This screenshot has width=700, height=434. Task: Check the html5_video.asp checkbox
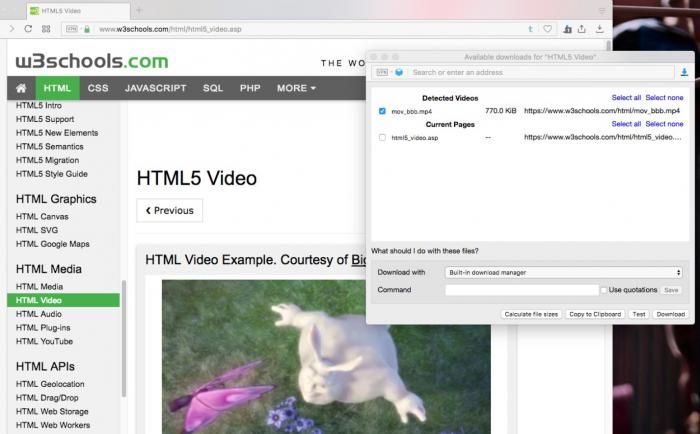click(382, 138)
